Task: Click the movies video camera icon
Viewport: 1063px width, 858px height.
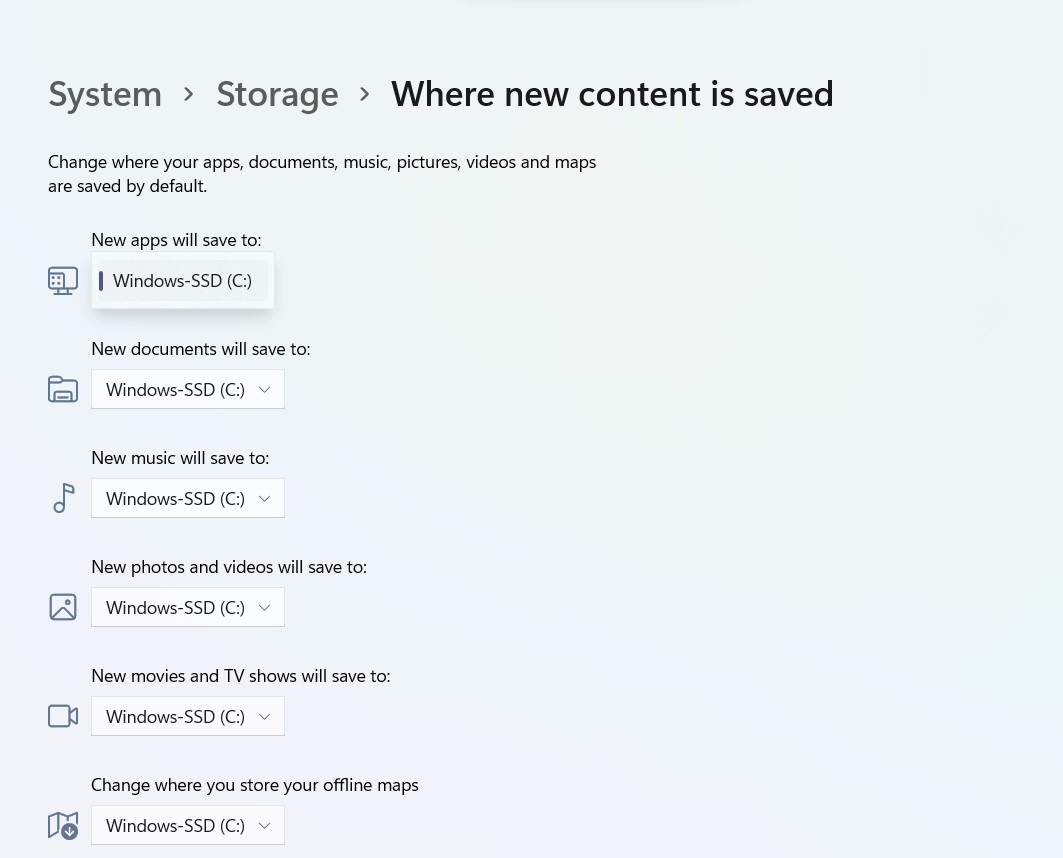Action: pos(63,716)
